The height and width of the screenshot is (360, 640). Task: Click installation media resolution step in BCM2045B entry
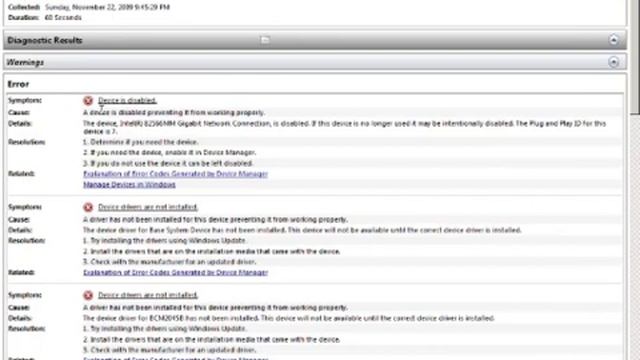(x=211, y=340)
